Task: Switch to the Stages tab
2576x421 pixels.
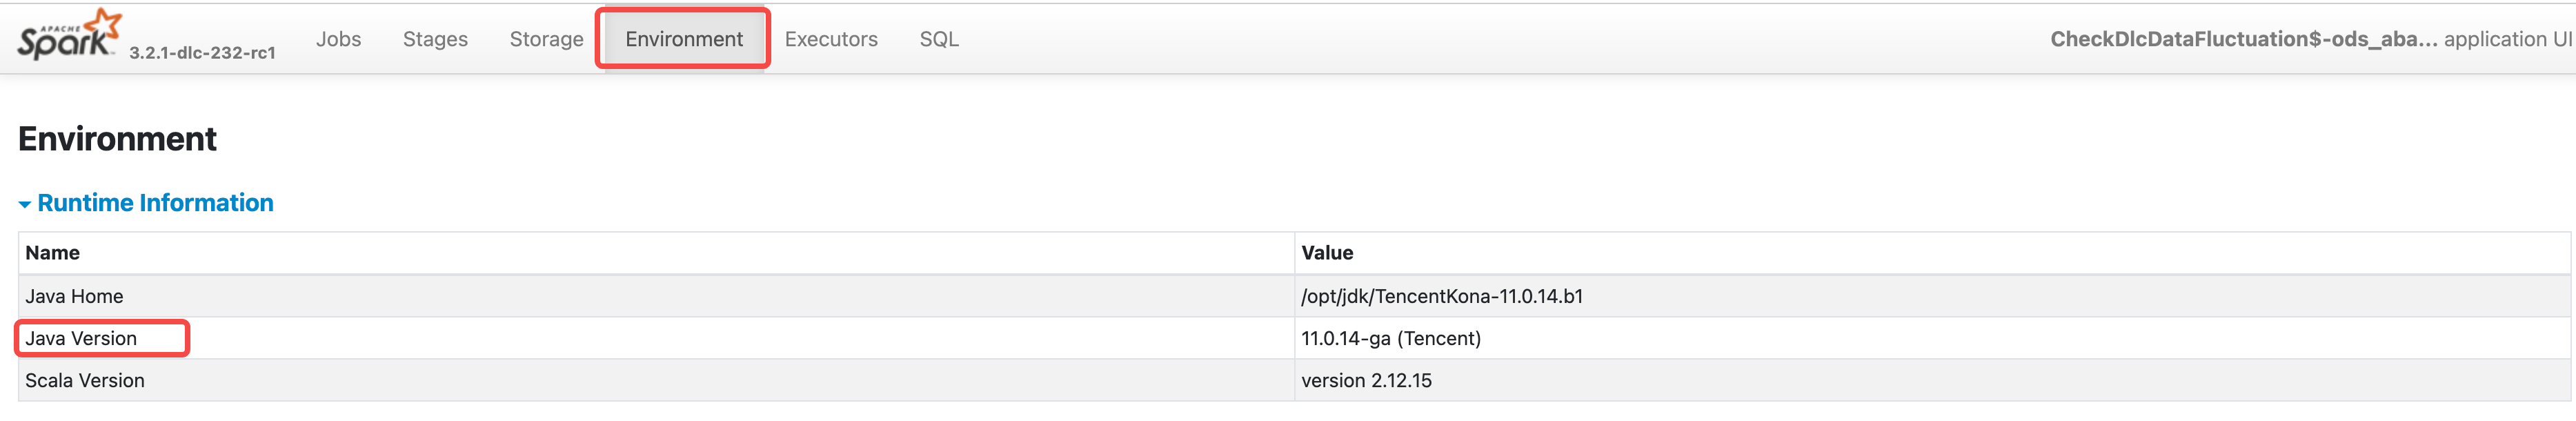Action: click(x=435, y=39)
